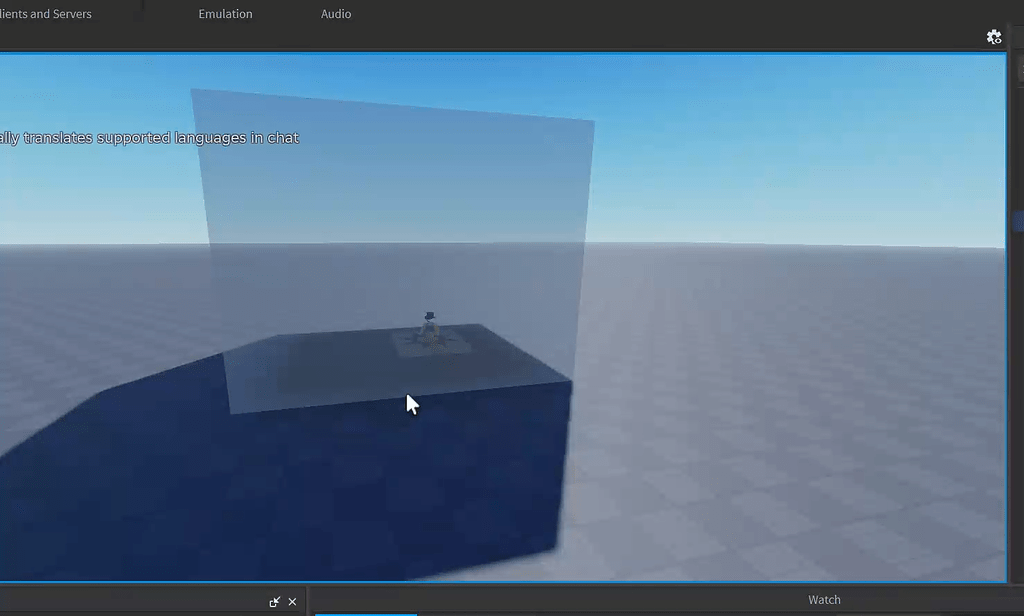Open viewport settings with the gear icon
Viewport: 1024px width, 616px height.
[x=994, y=36]
